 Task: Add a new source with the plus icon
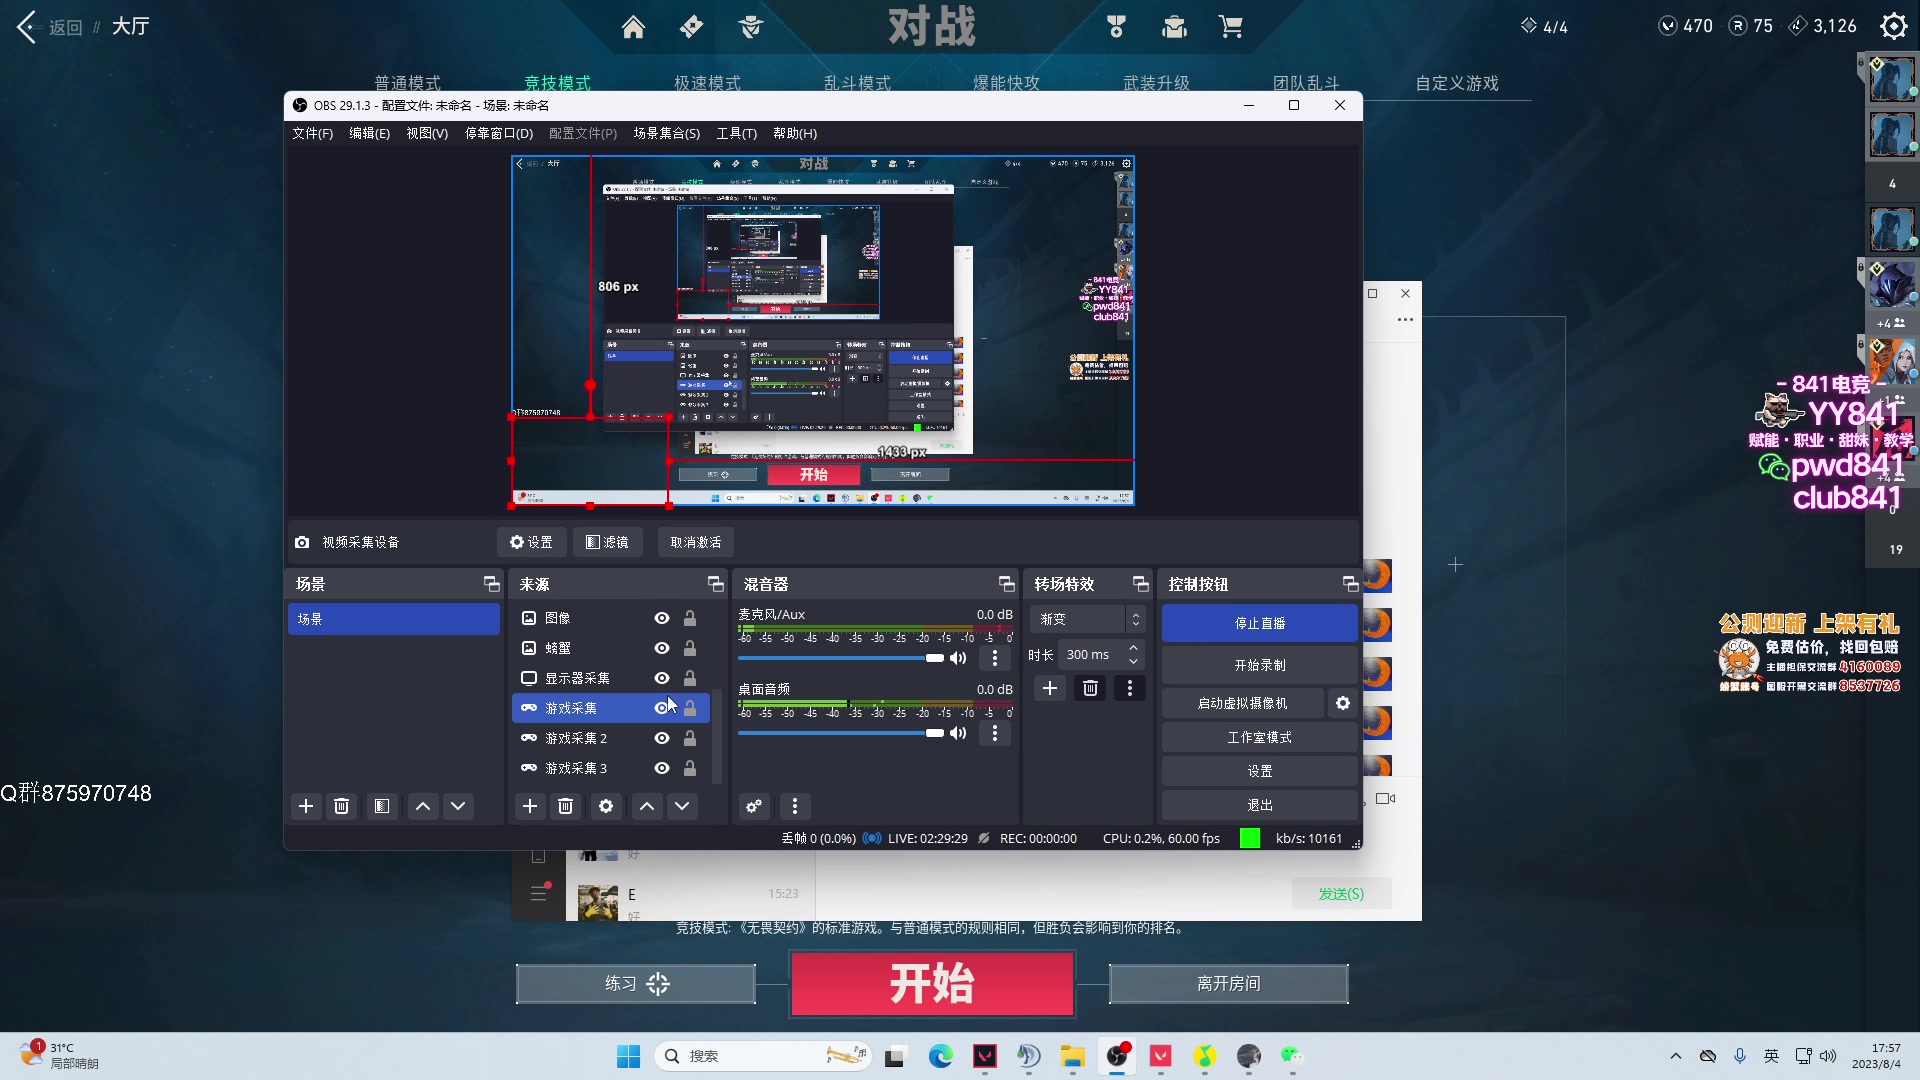(530, 806)
